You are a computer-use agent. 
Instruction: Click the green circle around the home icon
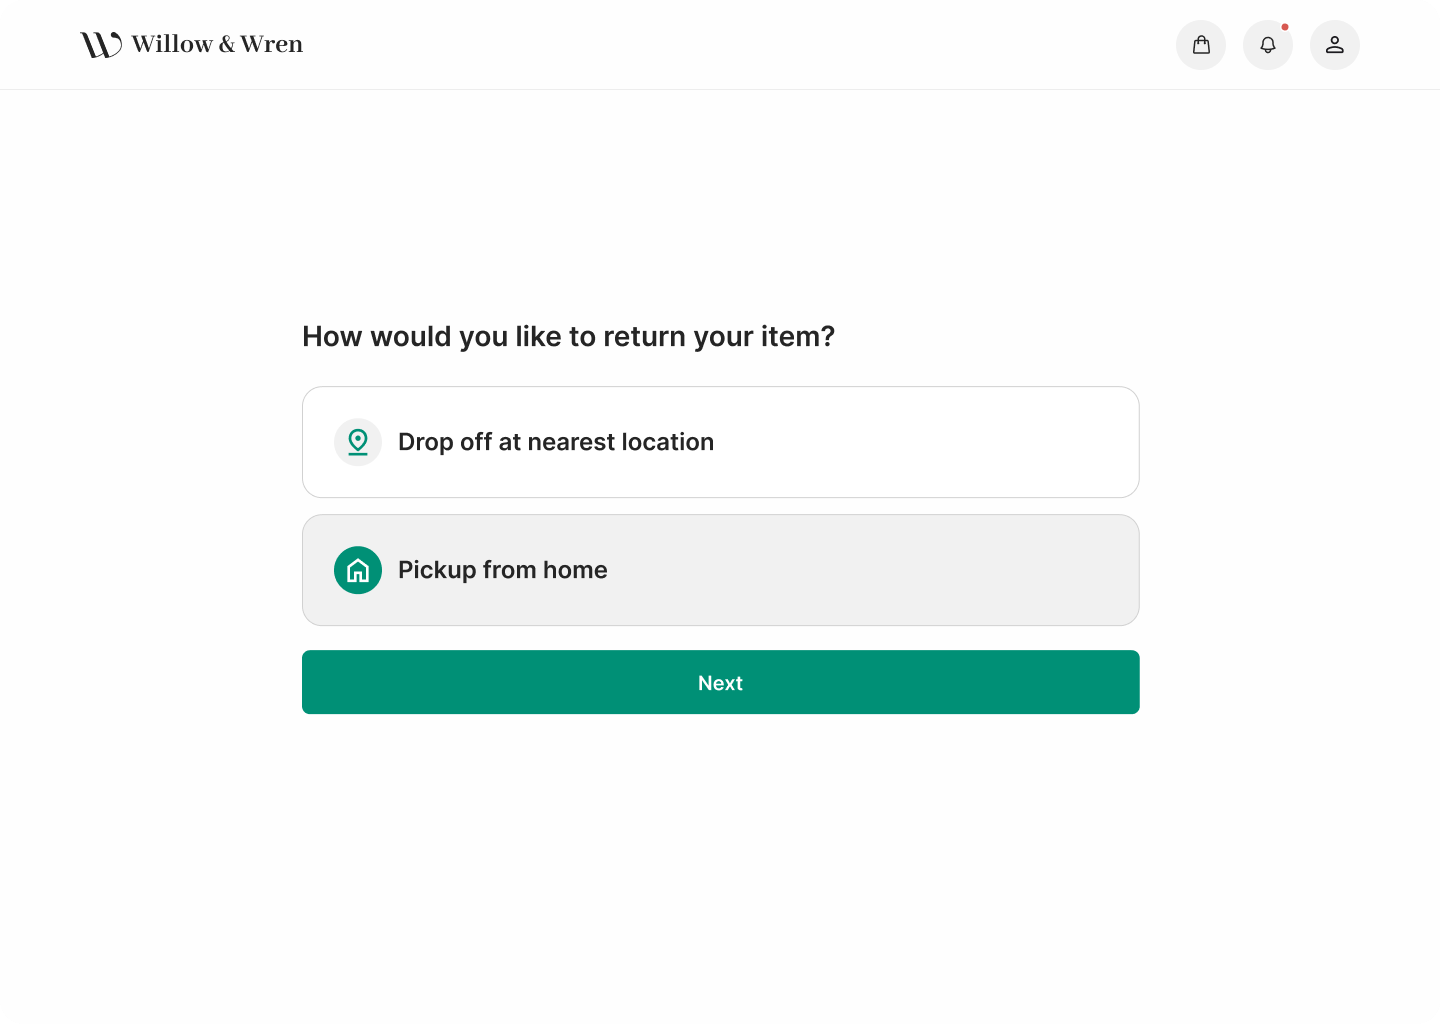(x=357, y=569)
